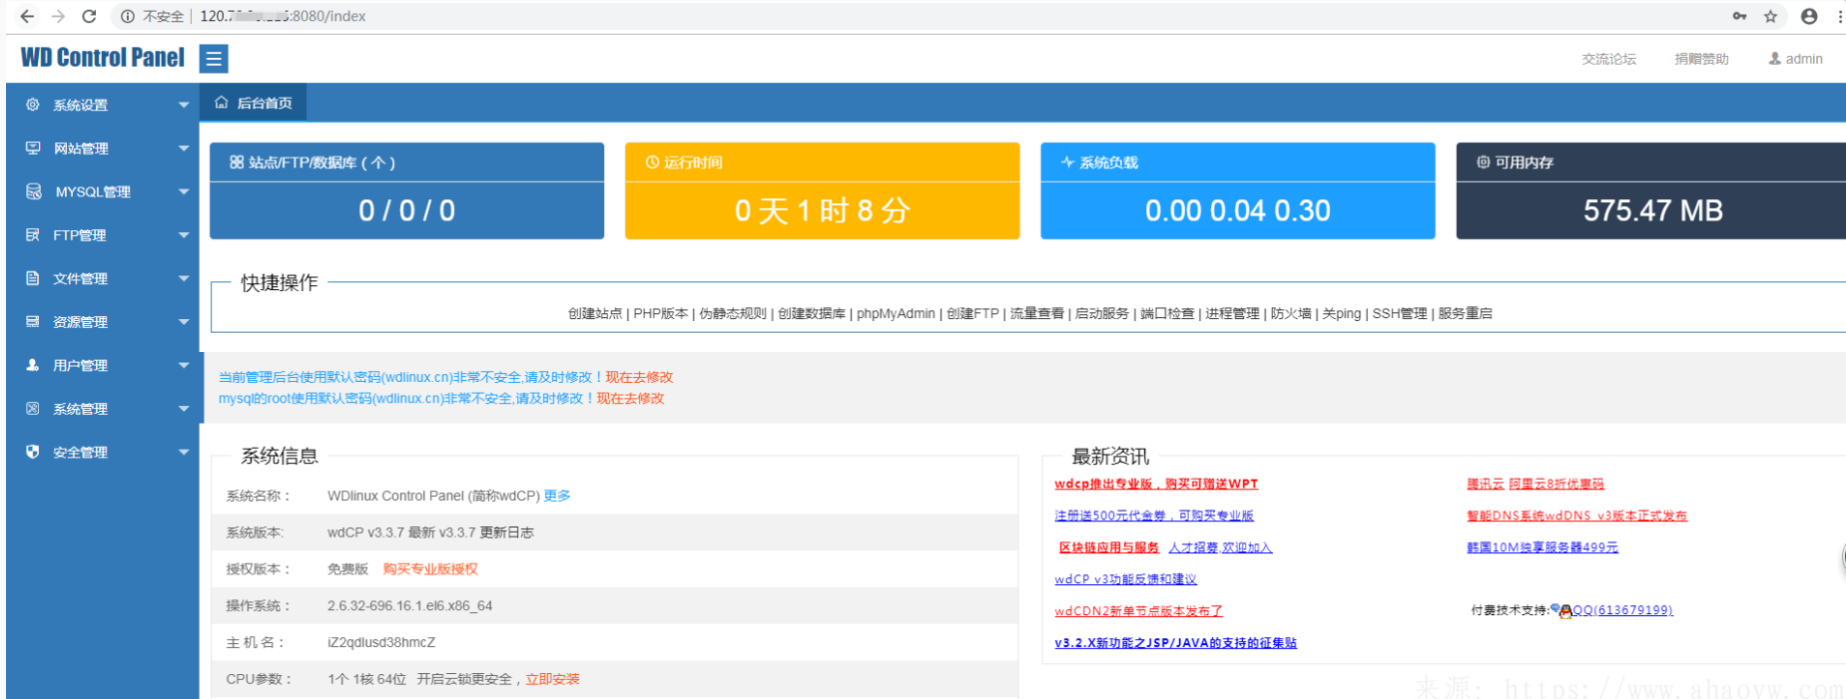The height and width of the screenshot is (699, 1846).
Task: Open the admin user menu
Action: pos(1795,59)
